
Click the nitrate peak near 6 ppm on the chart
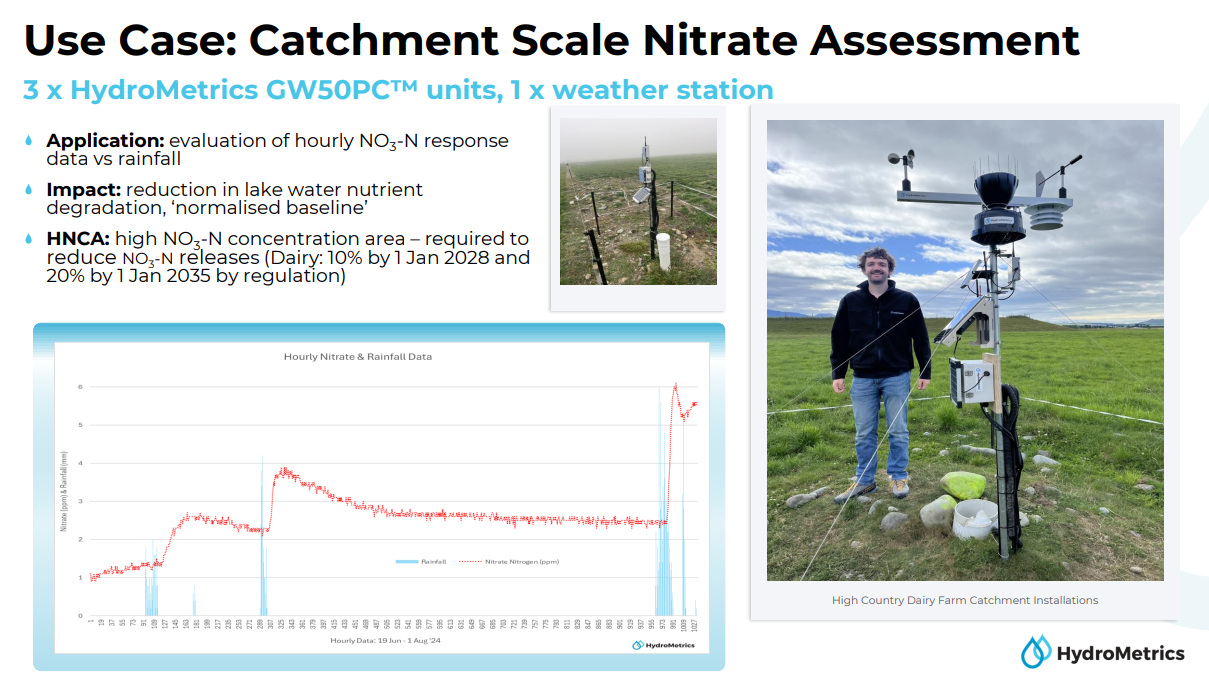675,385
